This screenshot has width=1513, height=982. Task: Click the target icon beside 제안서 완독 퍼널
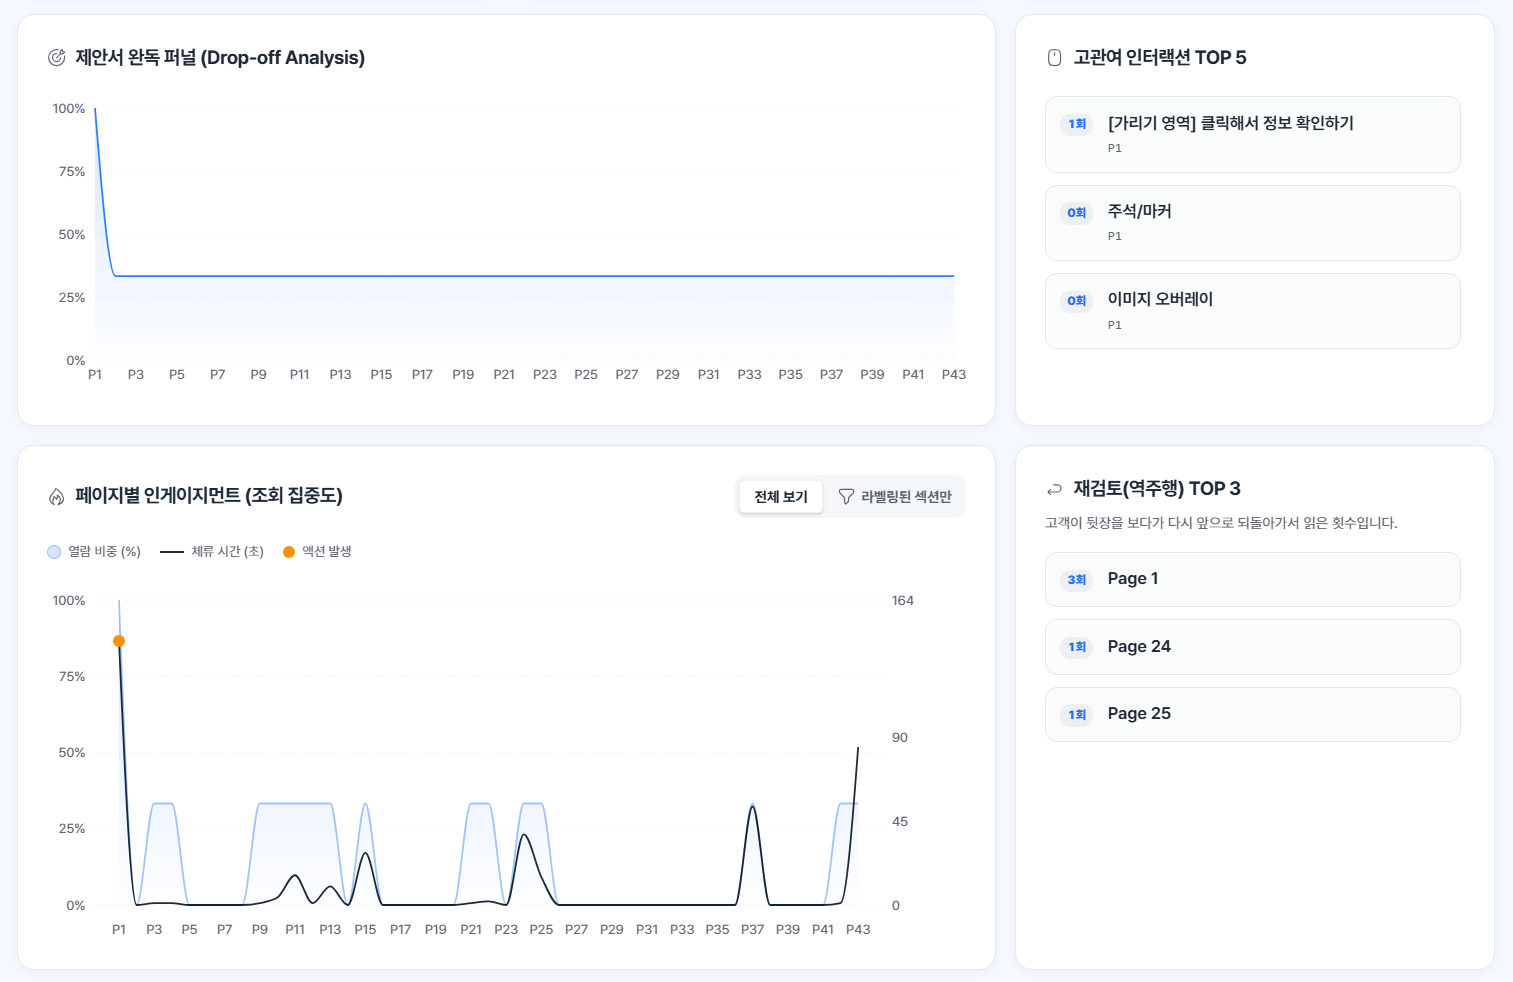[57, 58]
